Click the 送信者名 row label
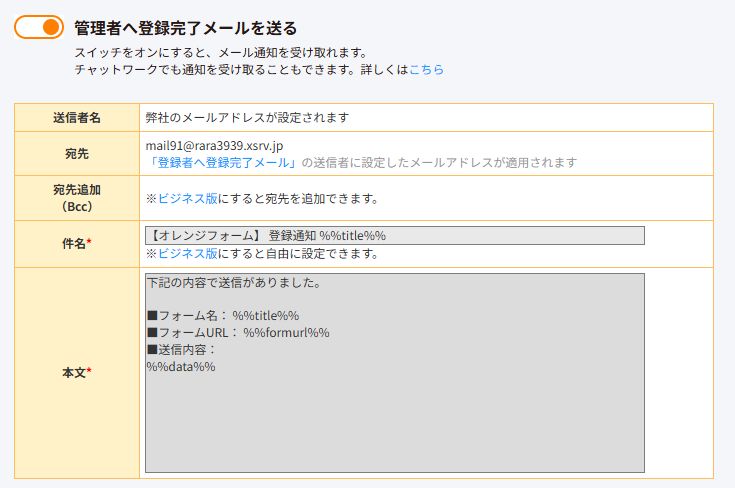The height and width of the screenshot is (488, 735). (x=77, y=117)
